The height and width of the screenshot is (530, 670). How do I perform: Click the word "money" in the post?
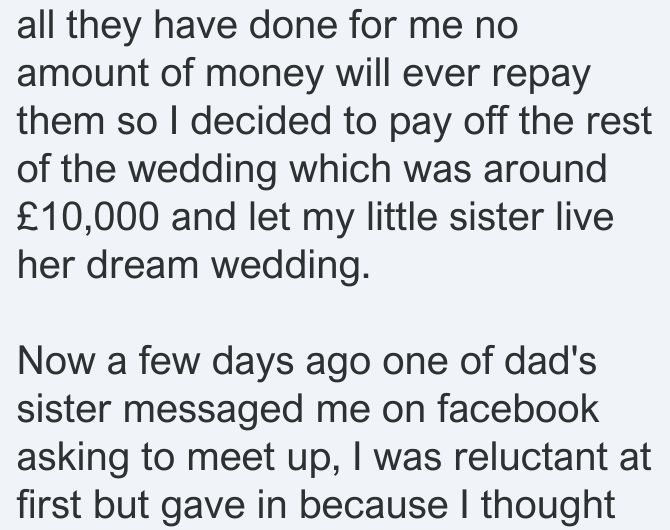[264, 75]
